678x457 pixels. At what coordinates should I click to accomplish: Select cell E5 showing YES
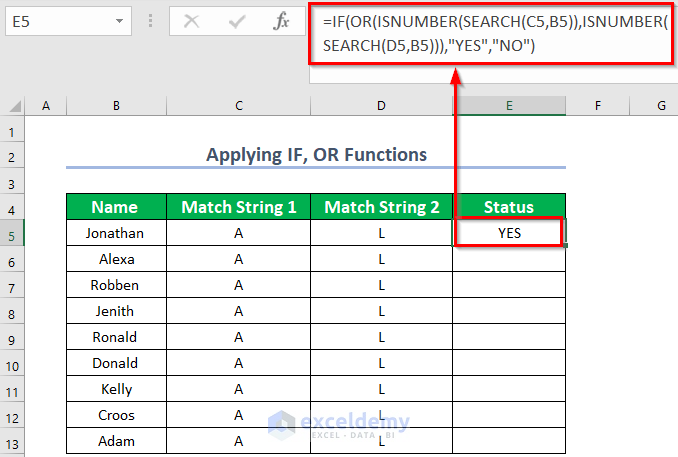[x=509, y=233]
